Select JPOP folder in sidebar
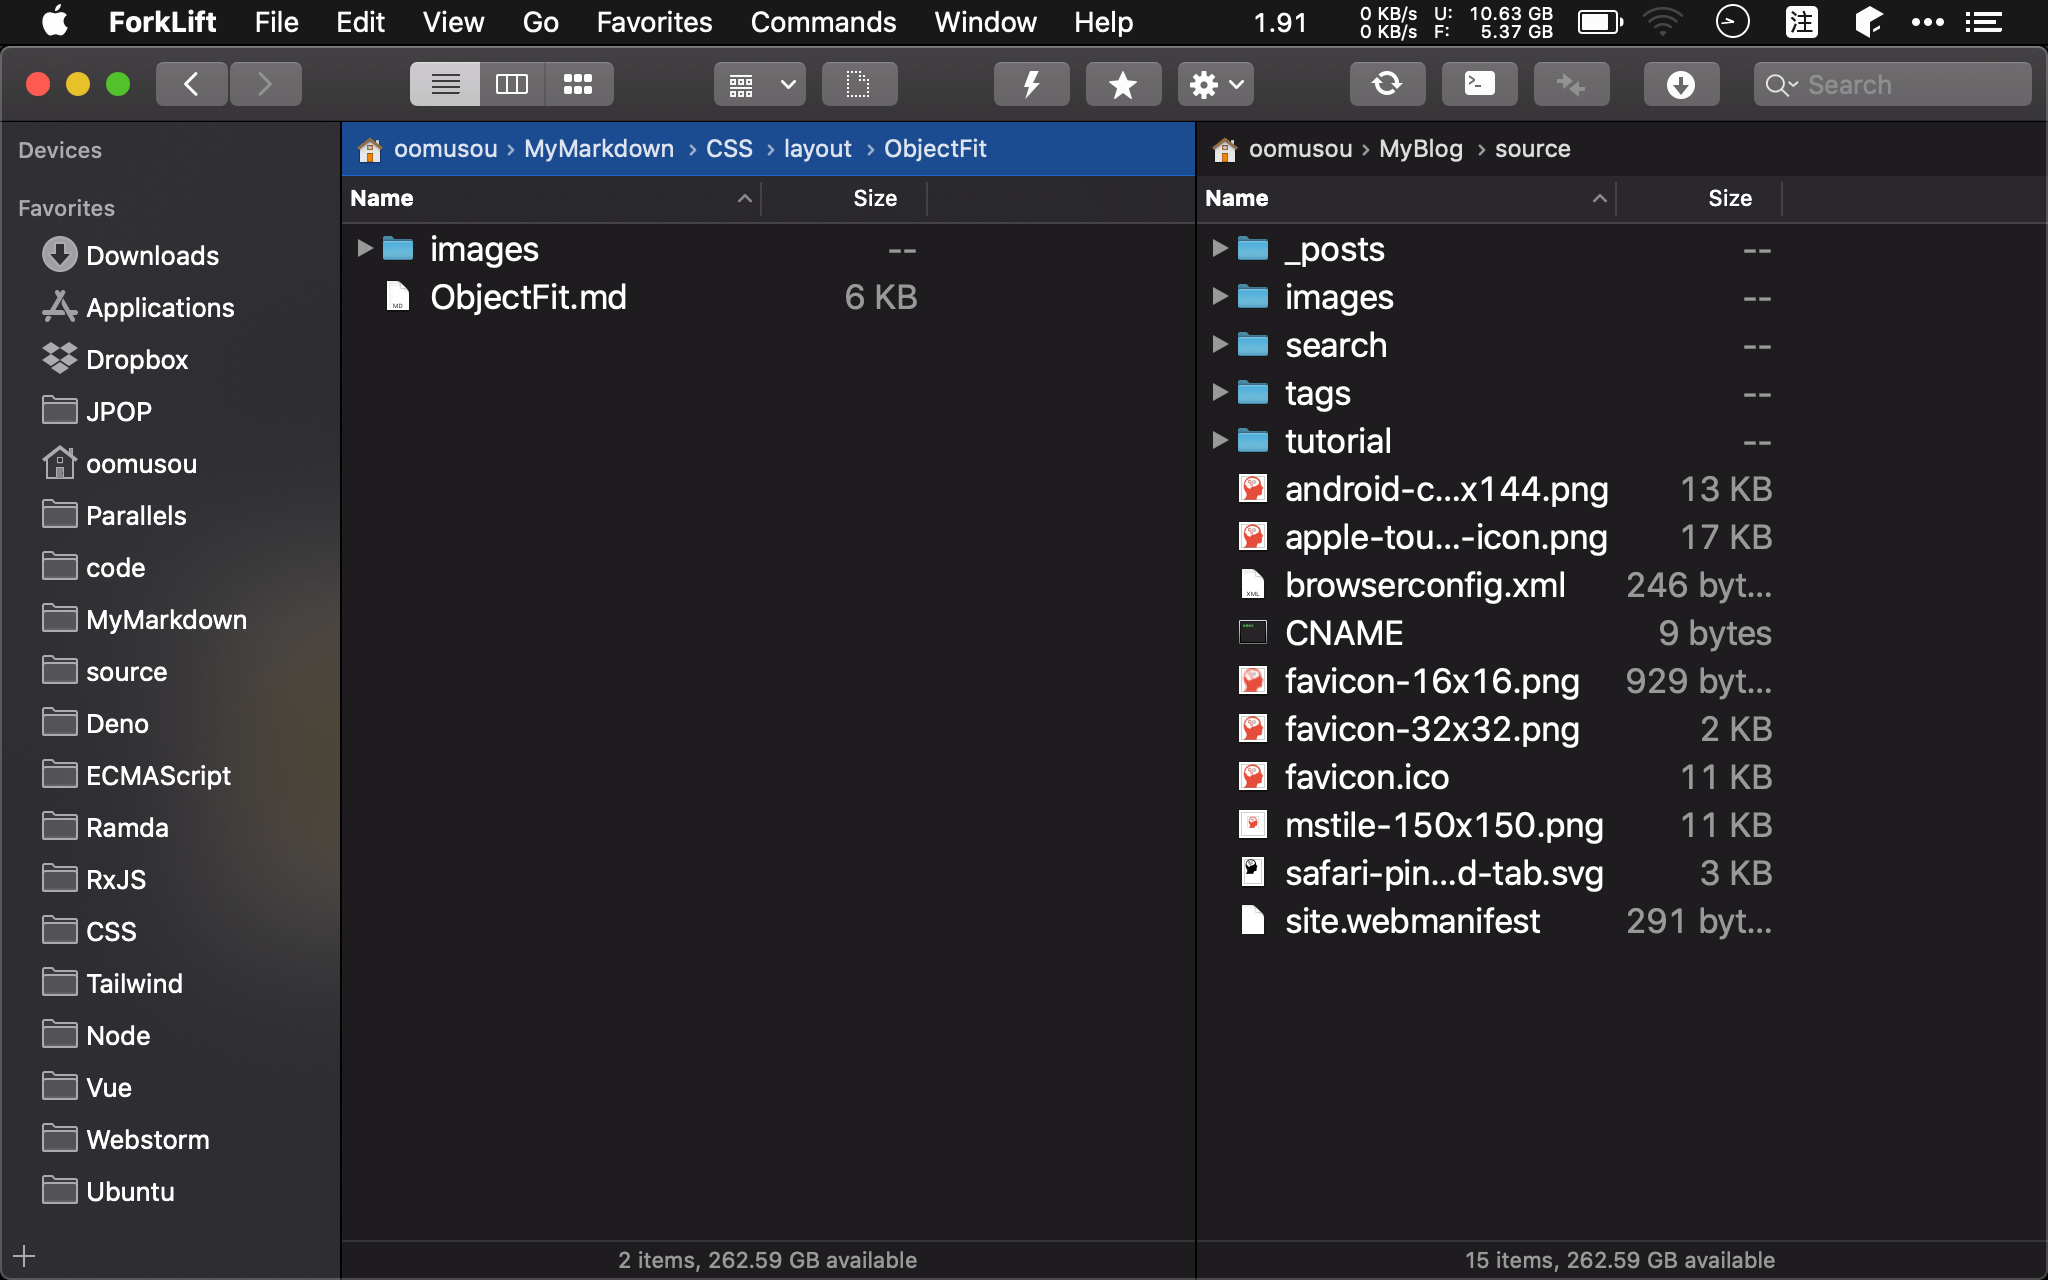The width and height of the screenshot is (2048, 1280). pos(97,411)
